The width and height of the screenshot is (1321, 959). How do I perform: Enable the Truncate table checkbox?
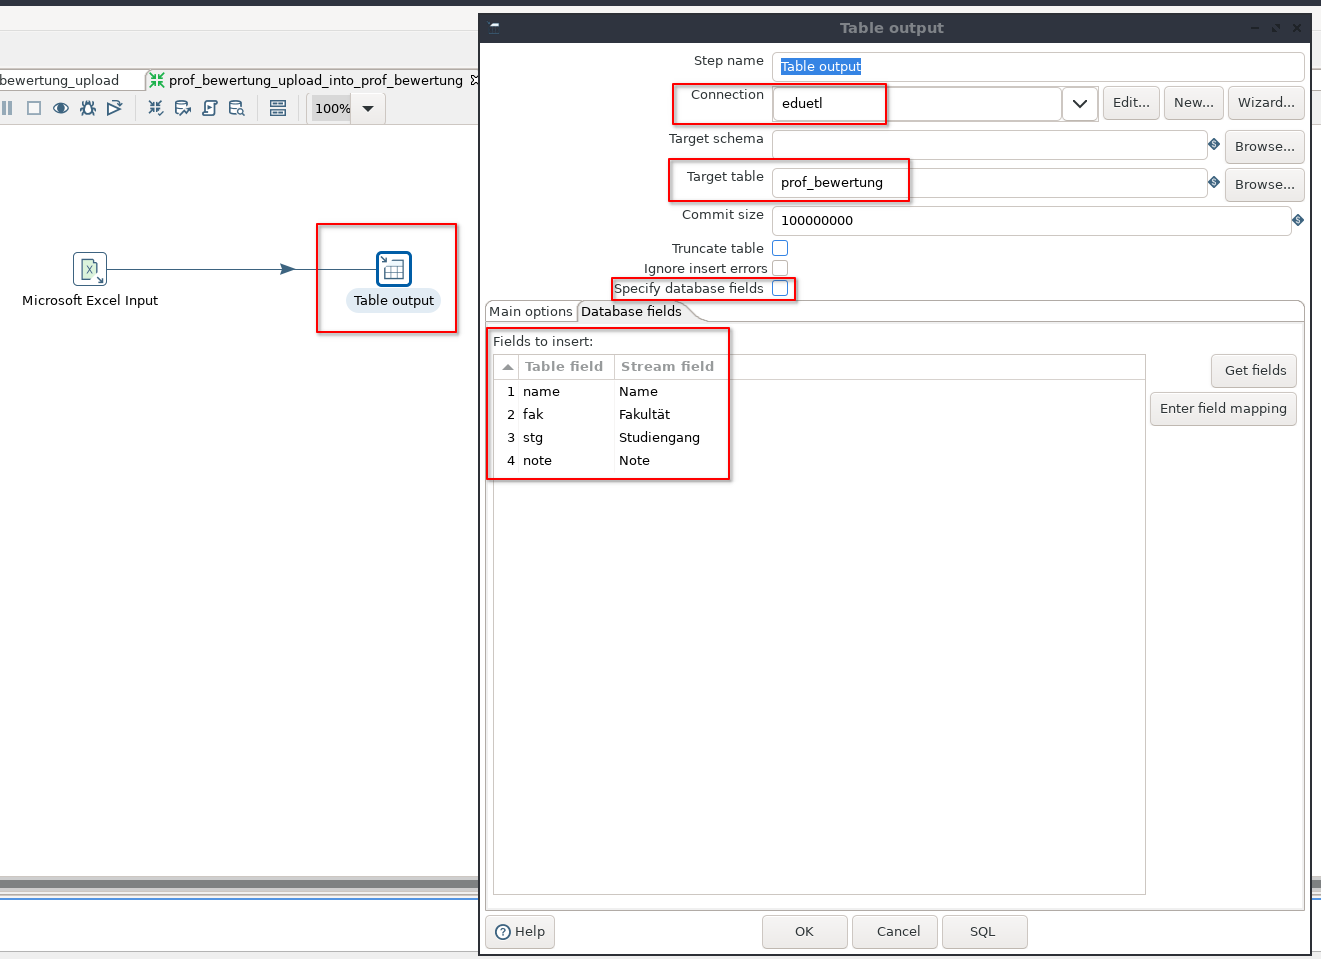pyautogui.click(x=780, y=248)
